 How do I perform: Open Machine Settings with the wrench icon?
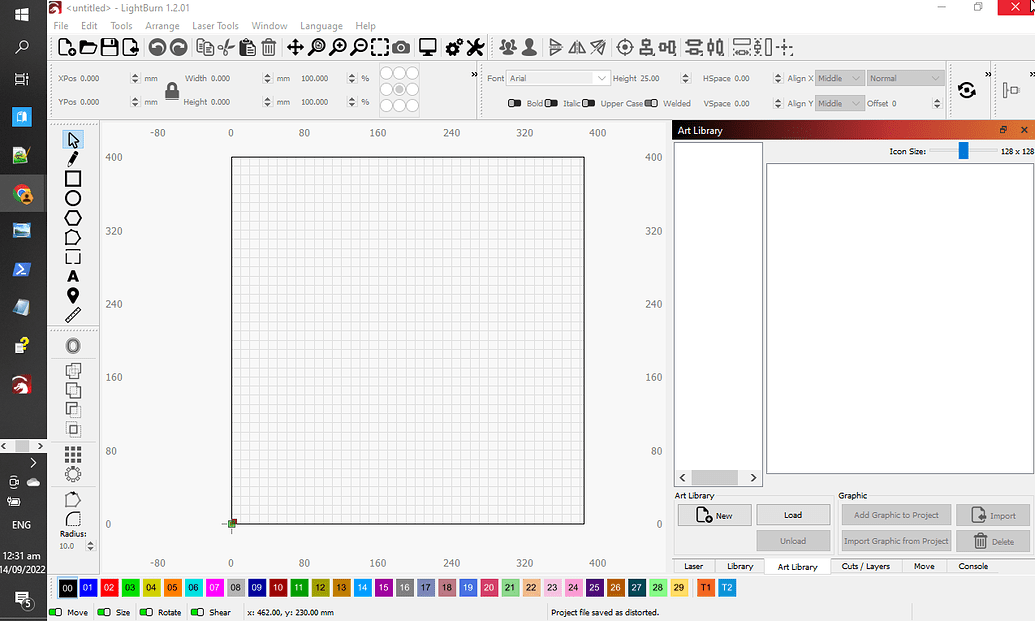tap(474, 47)
